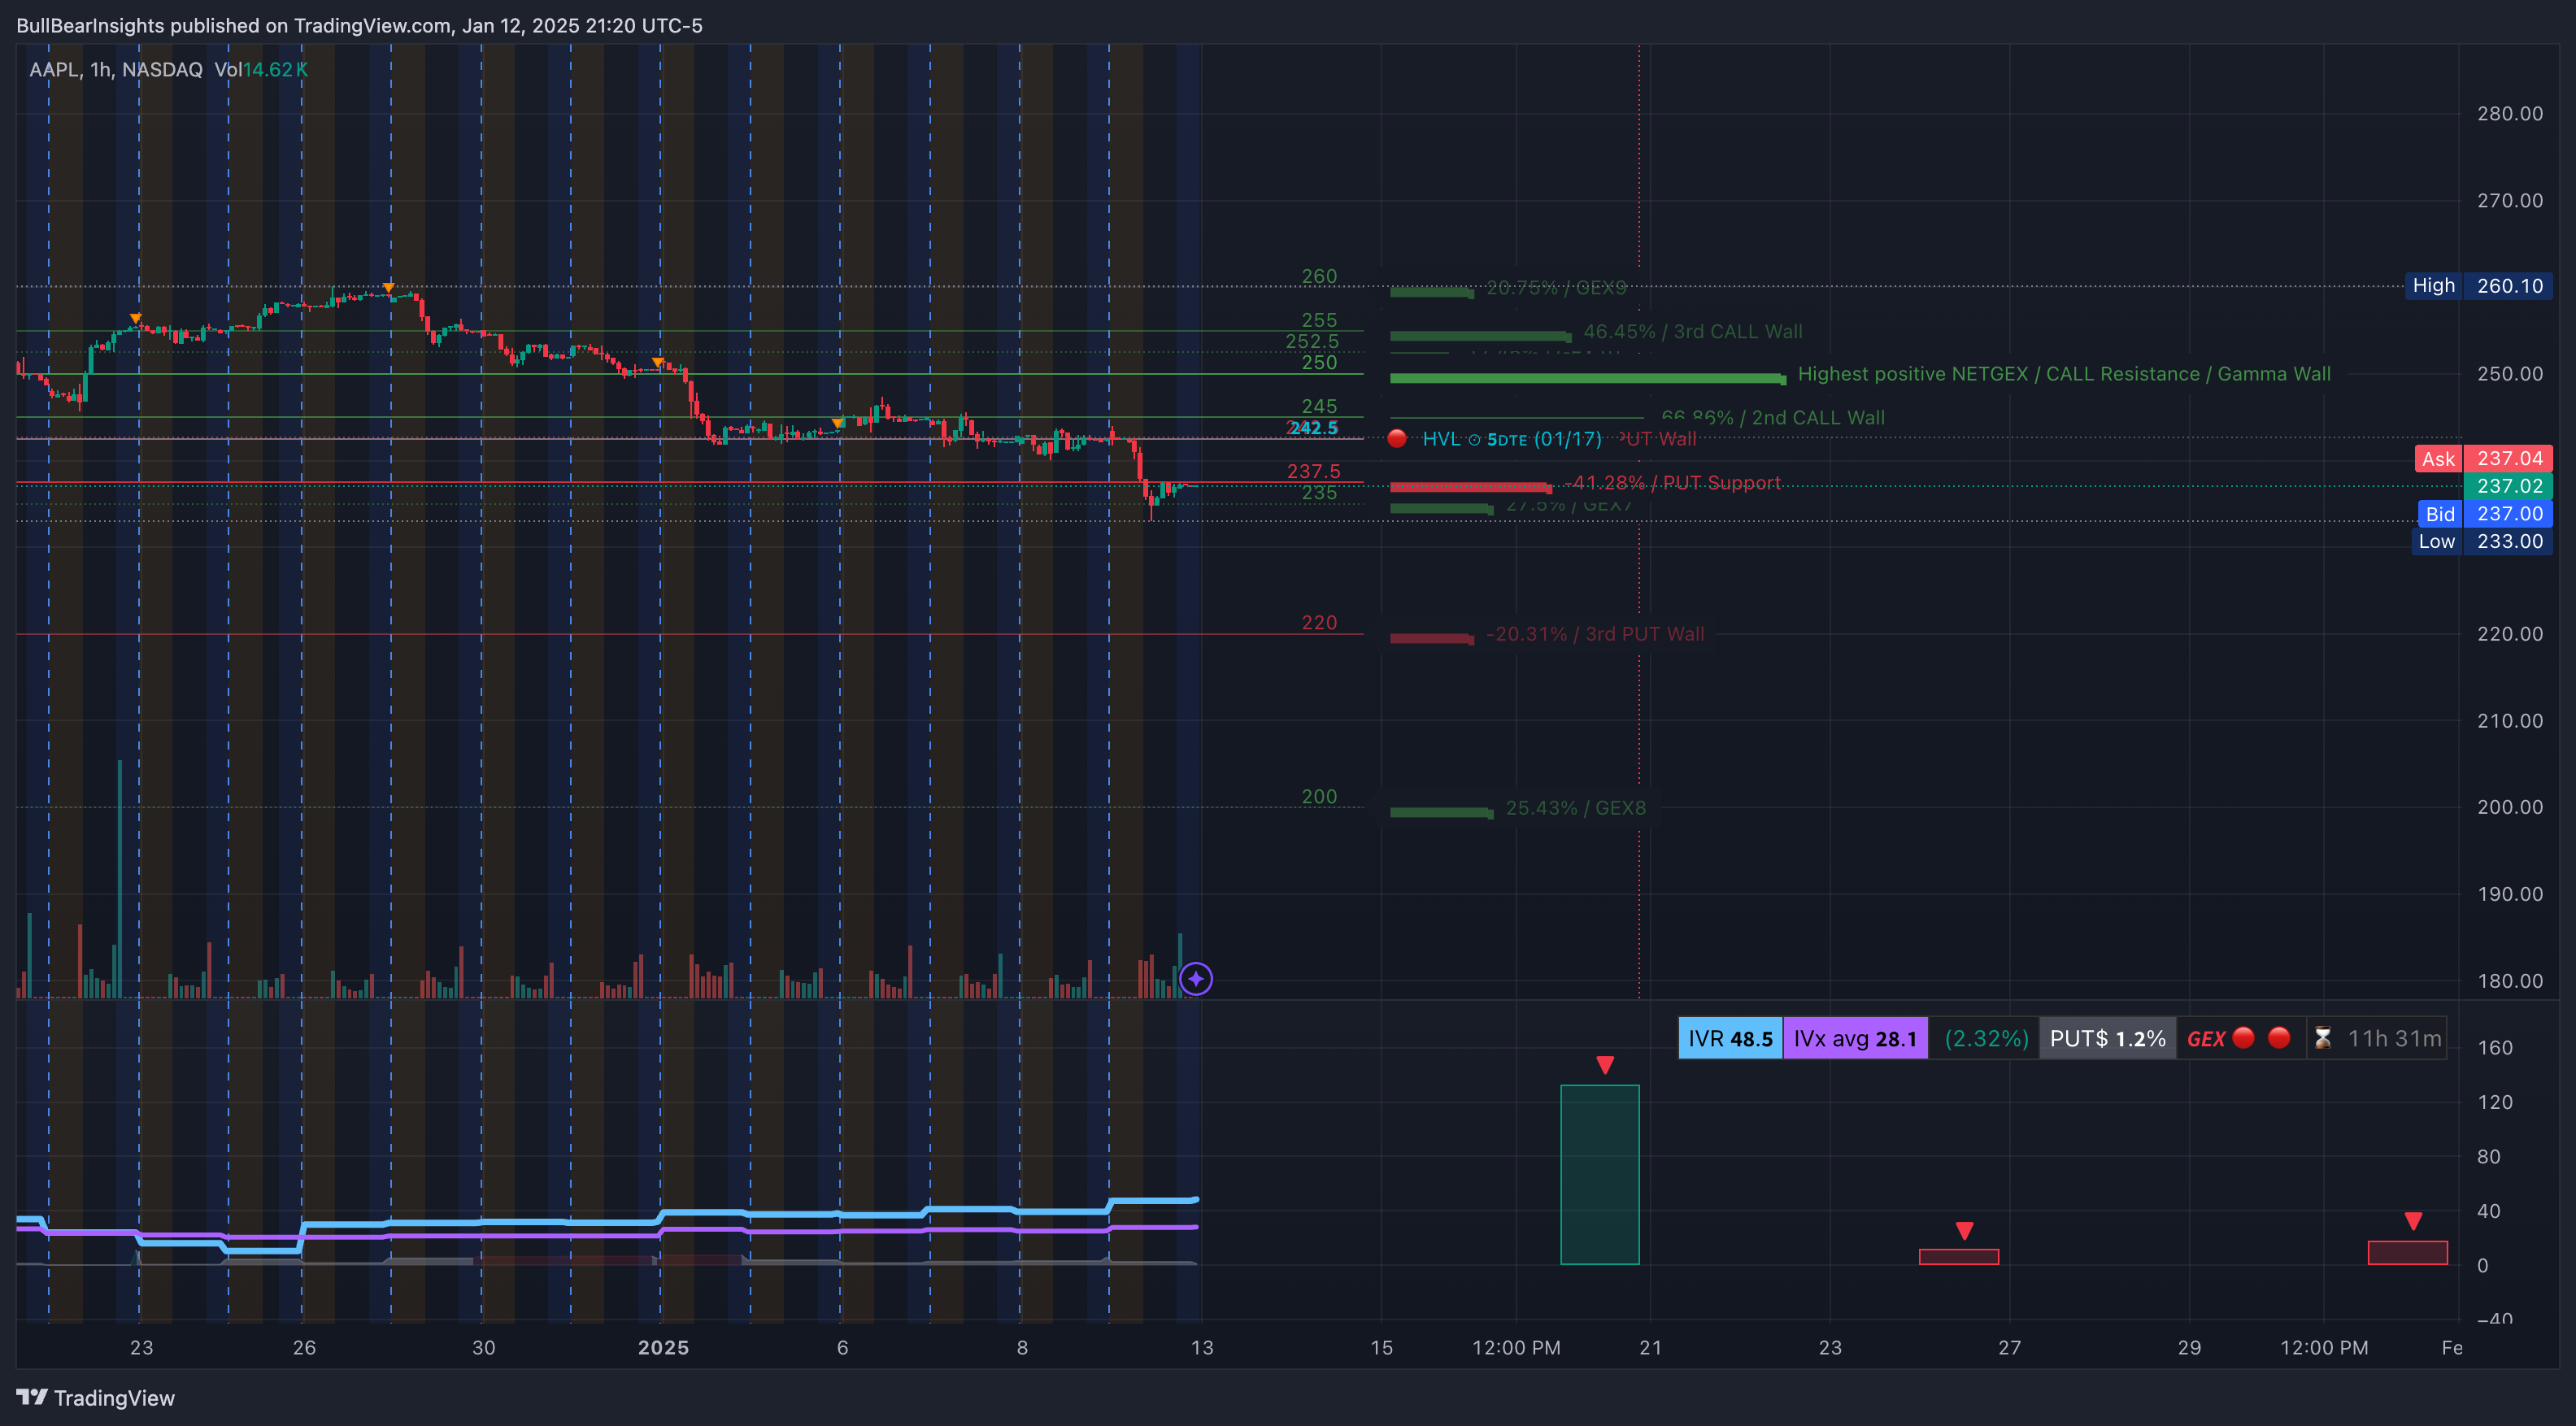The height and width of the screenshot is (1426, 2576).
Task: Click the 2025 label on the time axis
Action: pyautogui.click(x=663, y=1347)
